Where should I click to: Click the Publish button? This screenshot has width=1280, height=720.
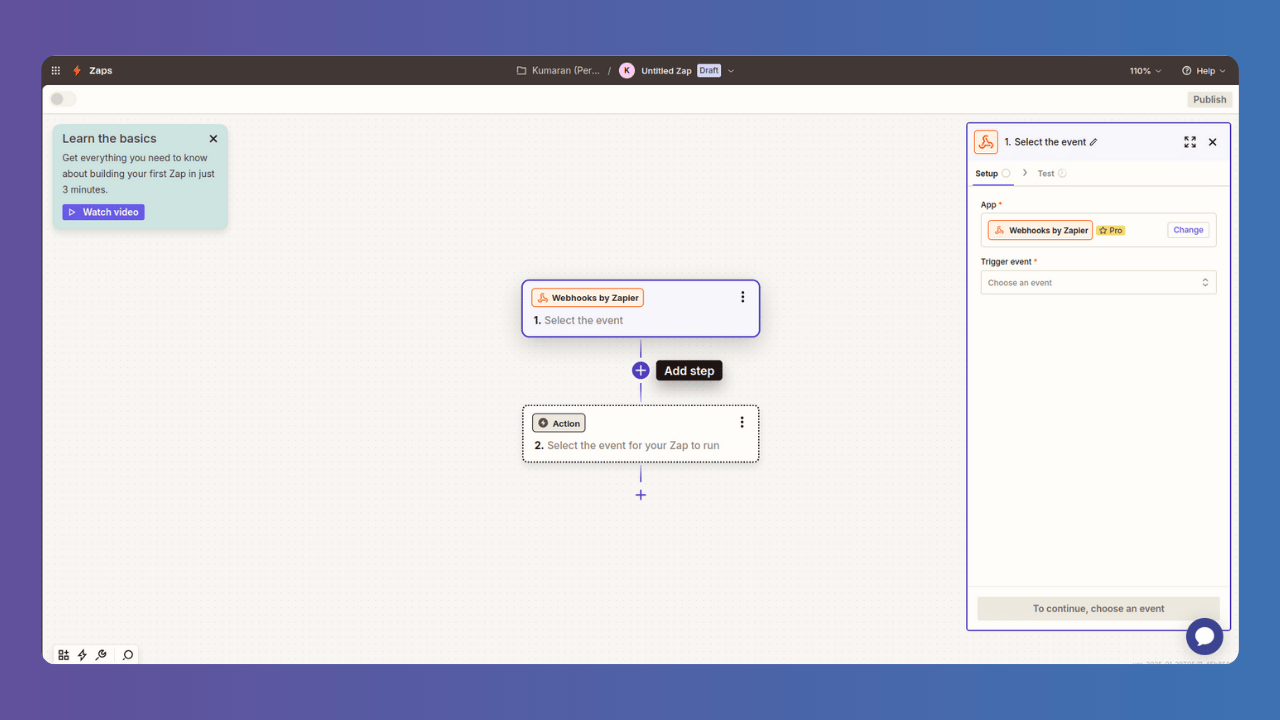click(x=1210, y=99)
